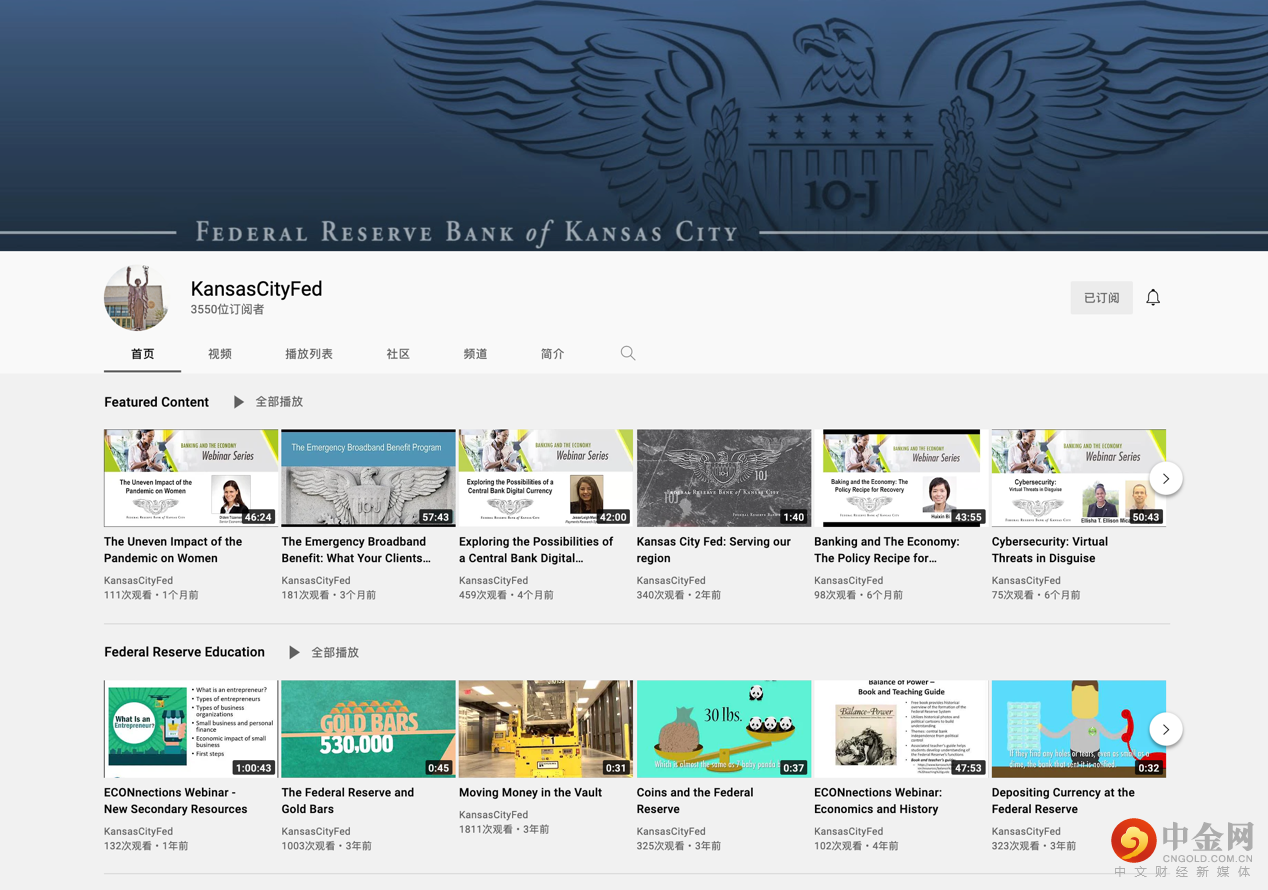Click title The Emergency Broadband Benefit
1268x890 pixels.
click(356, 550)
